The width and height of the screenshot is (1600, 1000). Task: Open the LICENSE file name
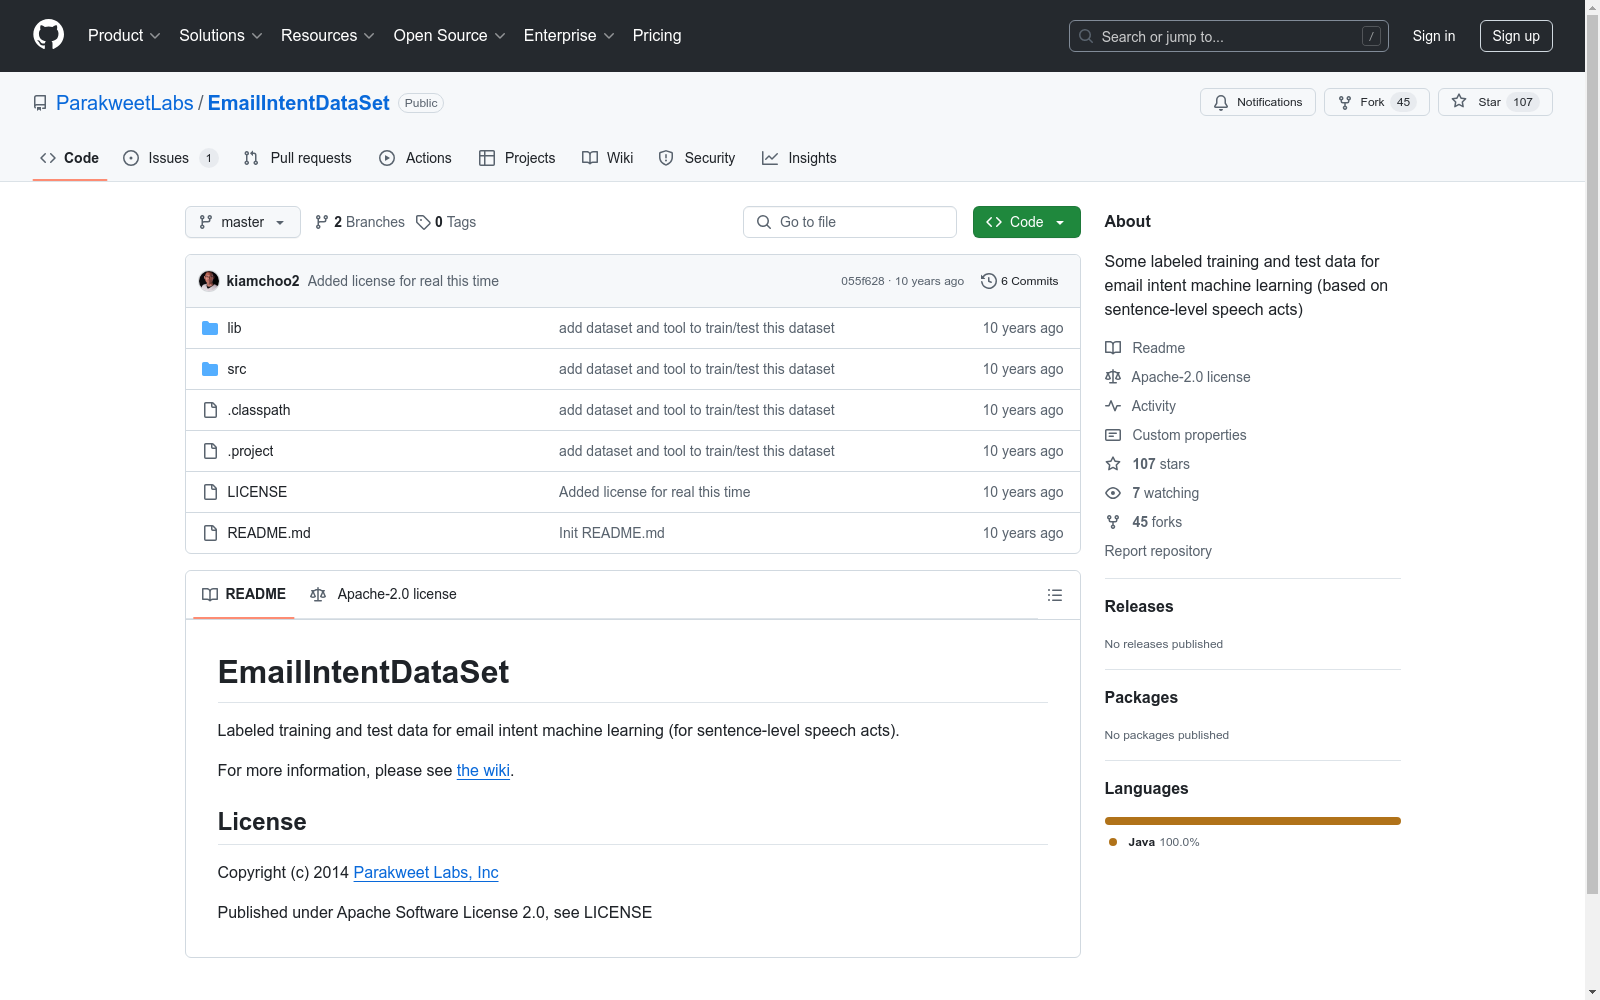257,492
